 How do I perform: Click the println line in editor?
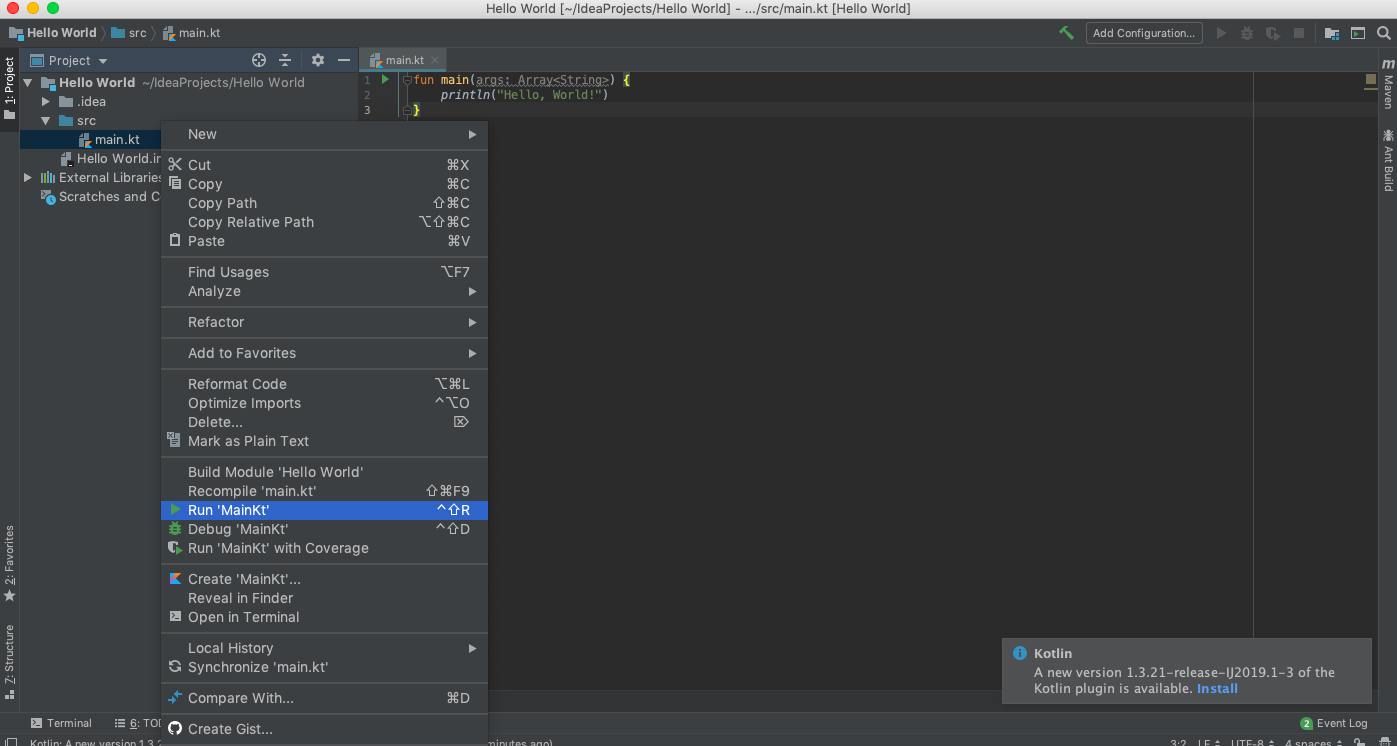point(524,95)
